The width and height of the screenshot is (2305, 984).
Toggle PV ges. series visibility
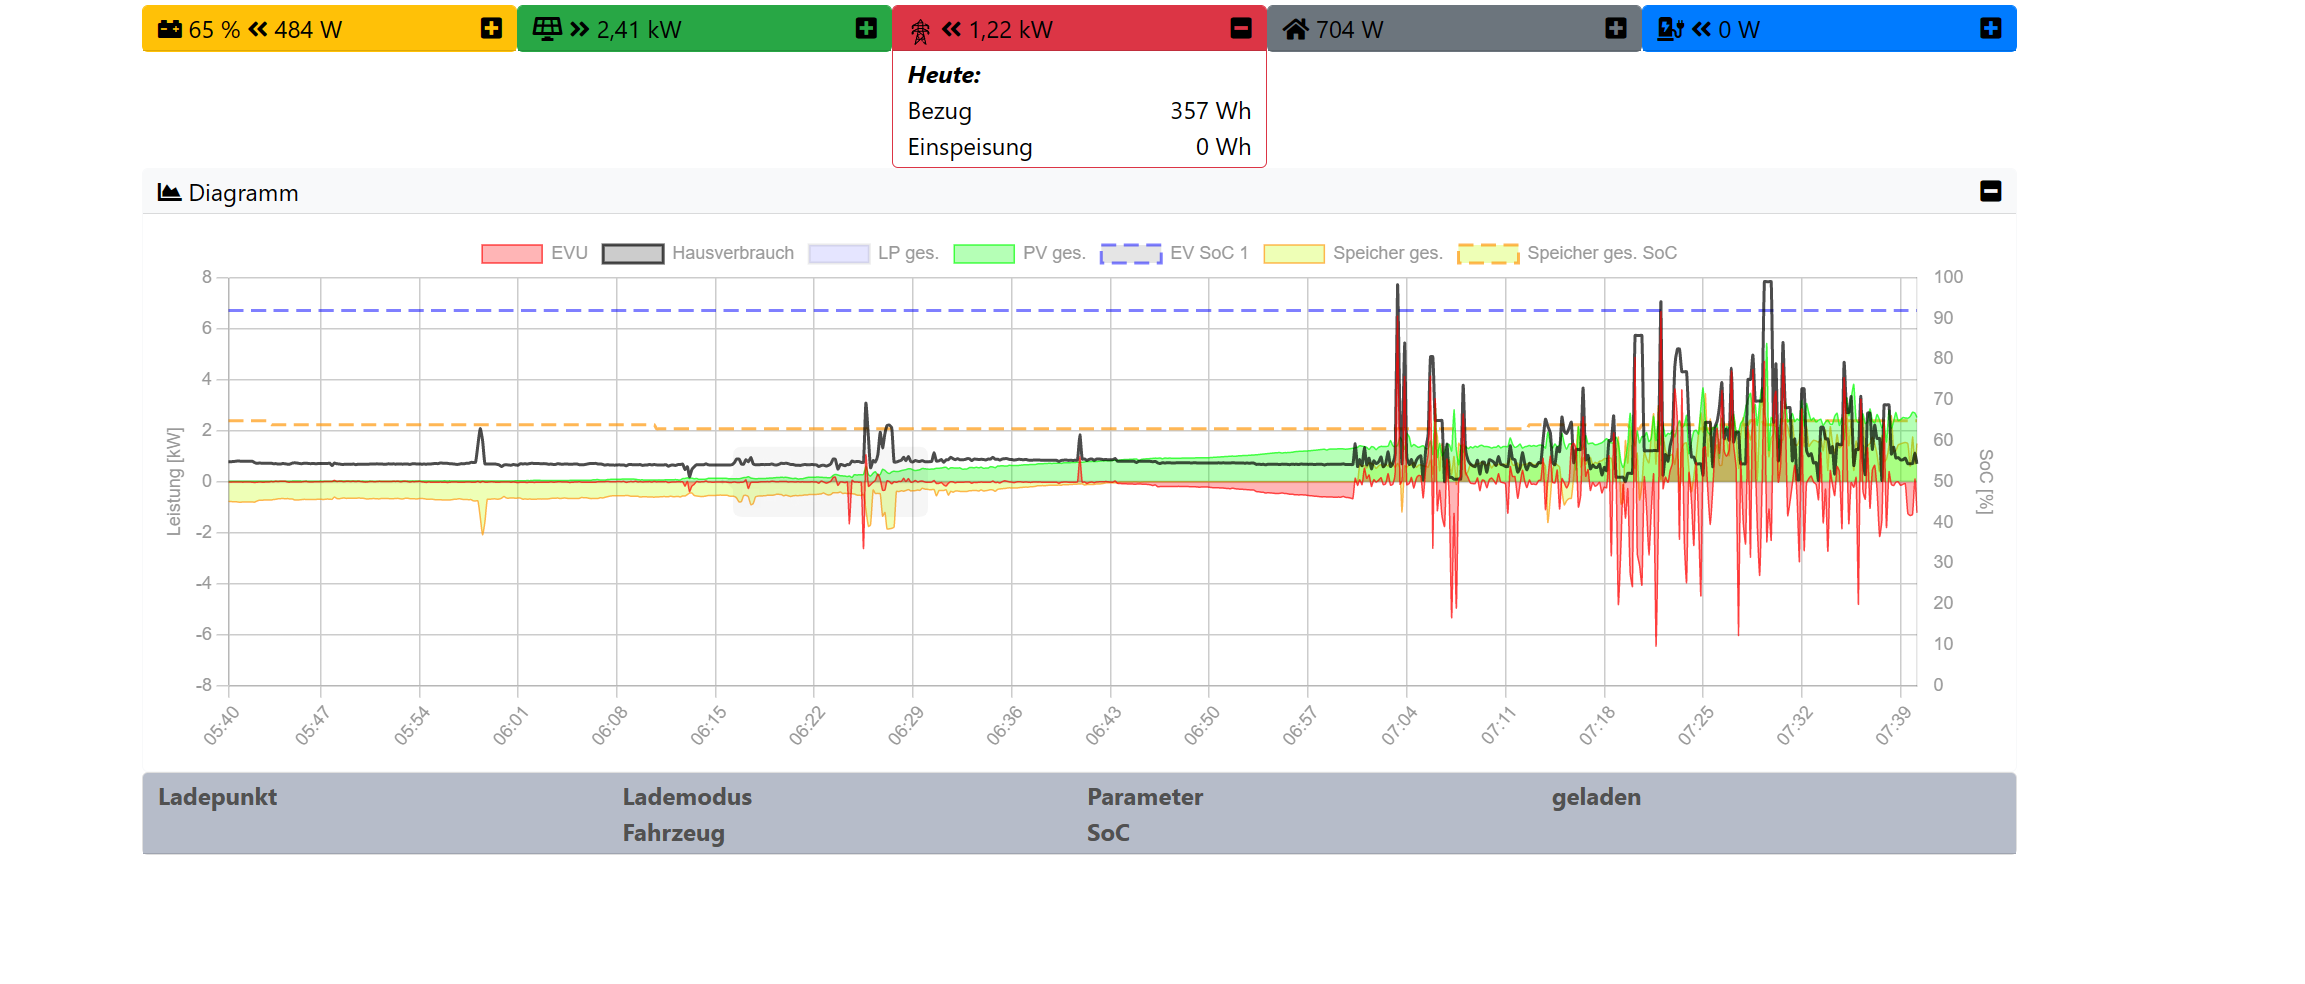click(x=1053, y=253)
